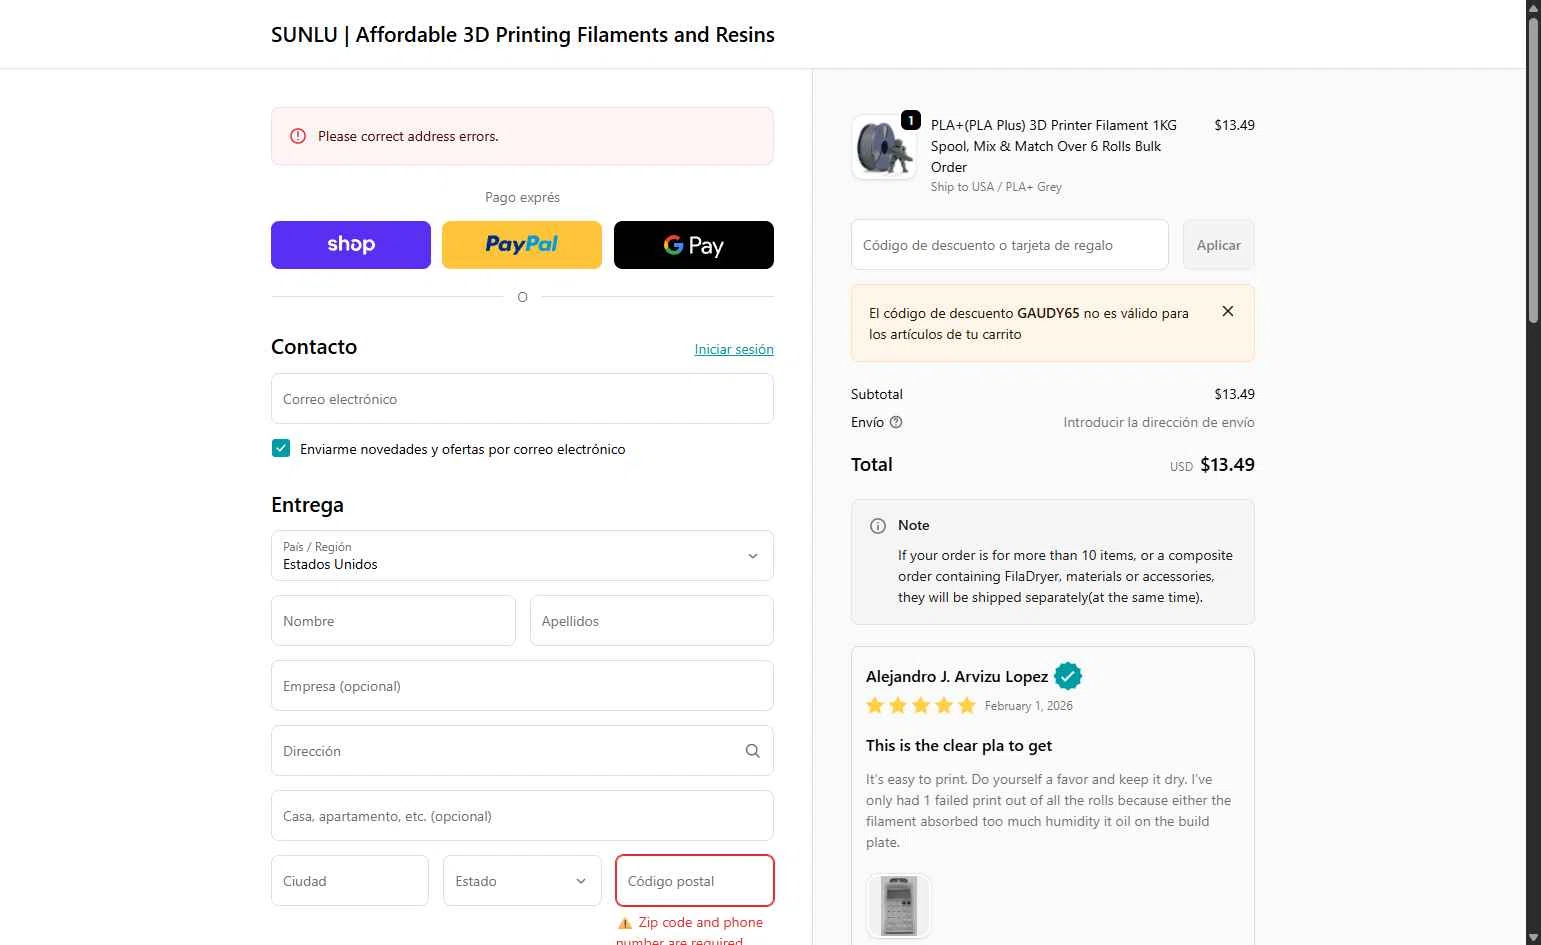Screen dimensions: 1541x945
Task: Click the Total amount $13.49
Action: [x=1227, y=465]
